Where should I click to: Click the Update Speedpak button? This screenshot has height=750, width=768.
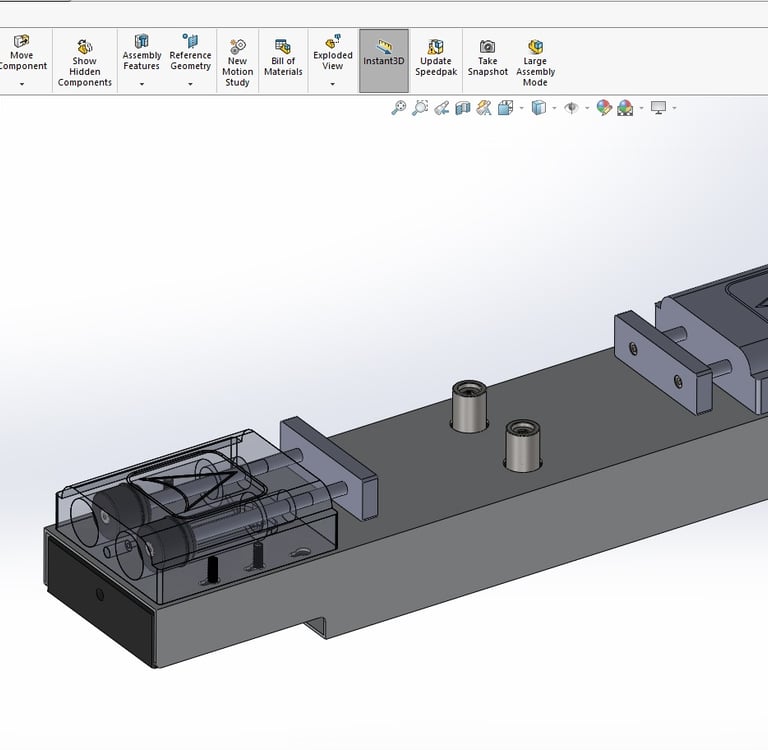coord(435,60)
